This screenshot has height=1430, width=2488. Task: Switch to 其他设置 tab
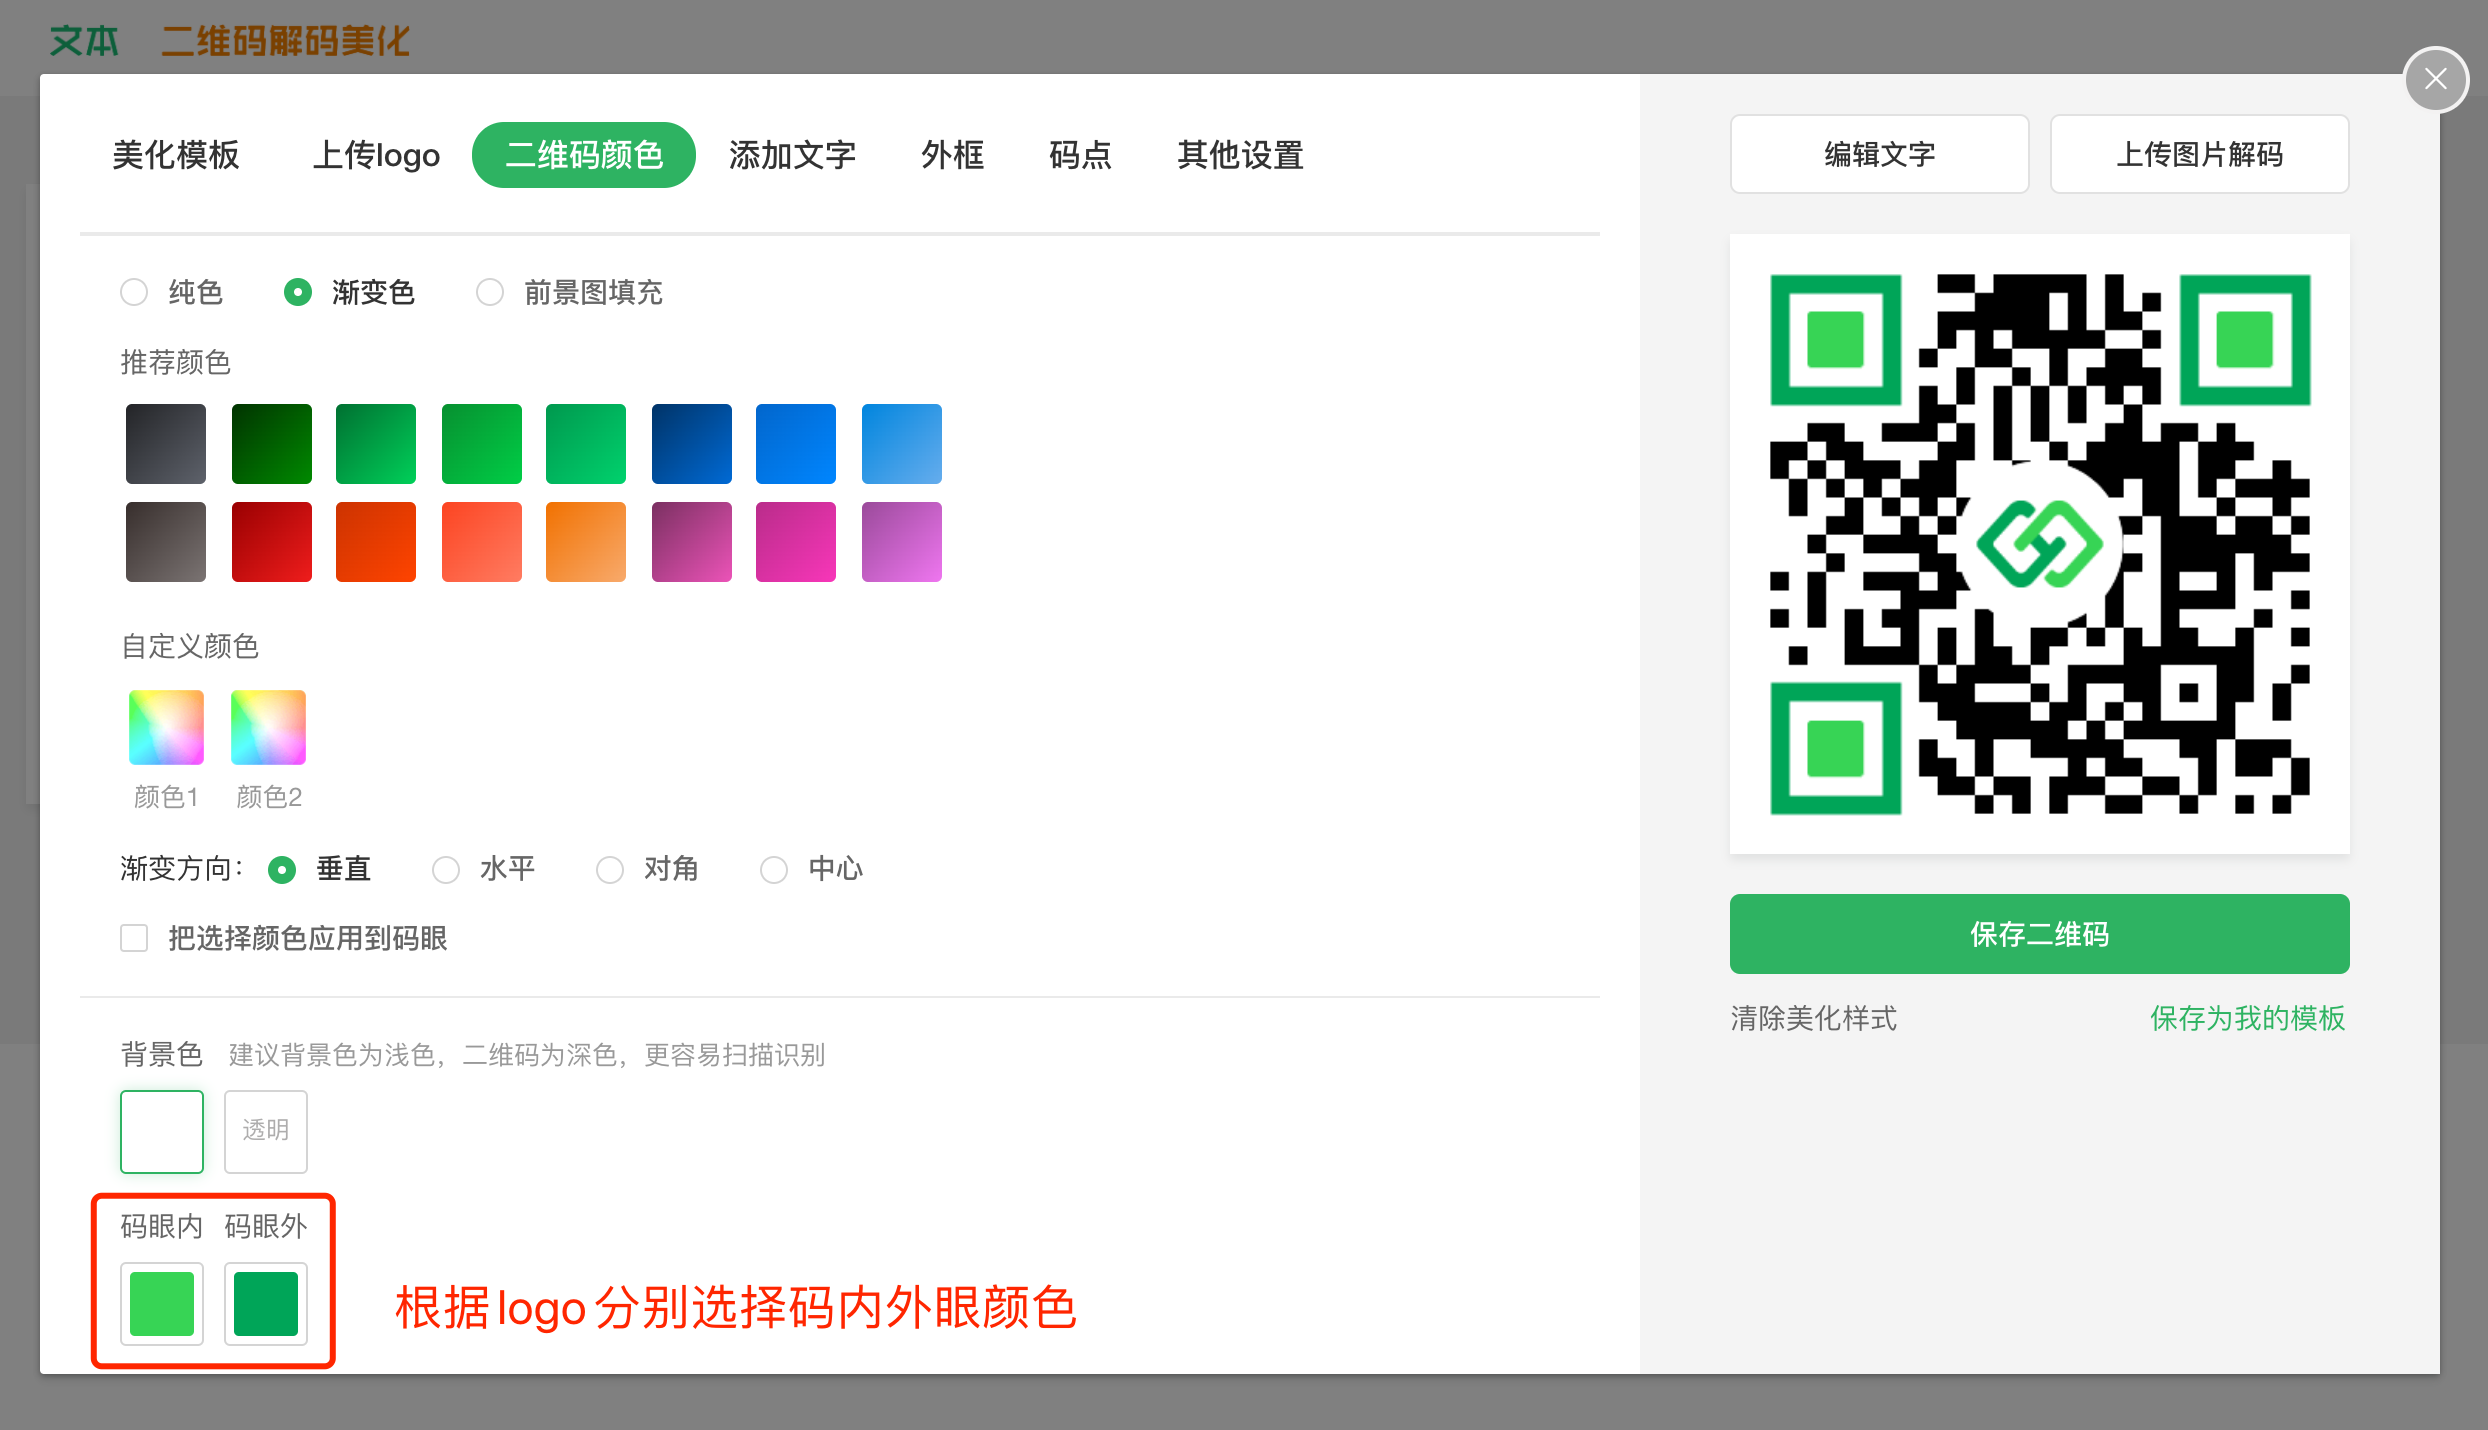click(x=1240, y=155)
